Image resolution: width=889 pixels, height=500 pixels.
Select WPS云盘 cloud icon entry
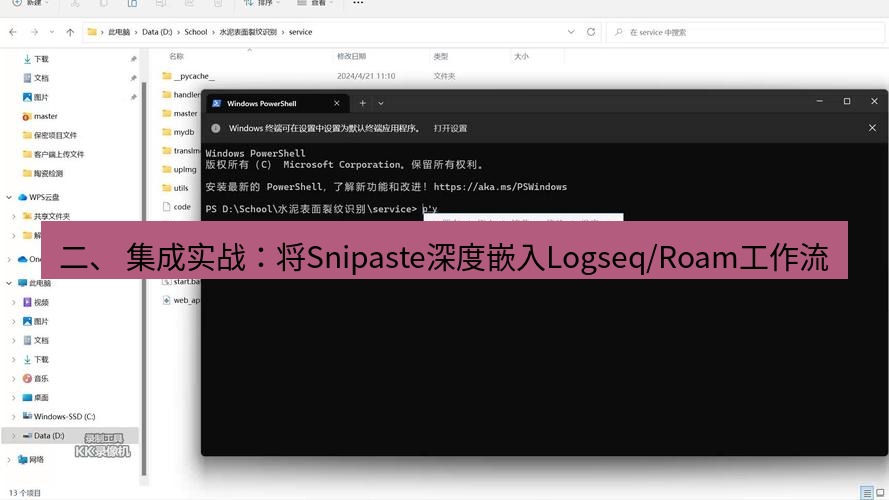23,197
